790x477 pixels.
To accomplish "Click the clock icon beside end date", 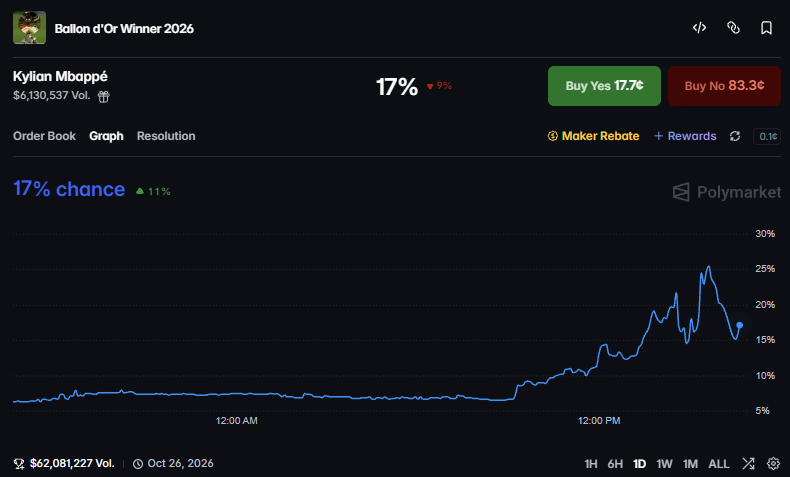I will [138, 464].
